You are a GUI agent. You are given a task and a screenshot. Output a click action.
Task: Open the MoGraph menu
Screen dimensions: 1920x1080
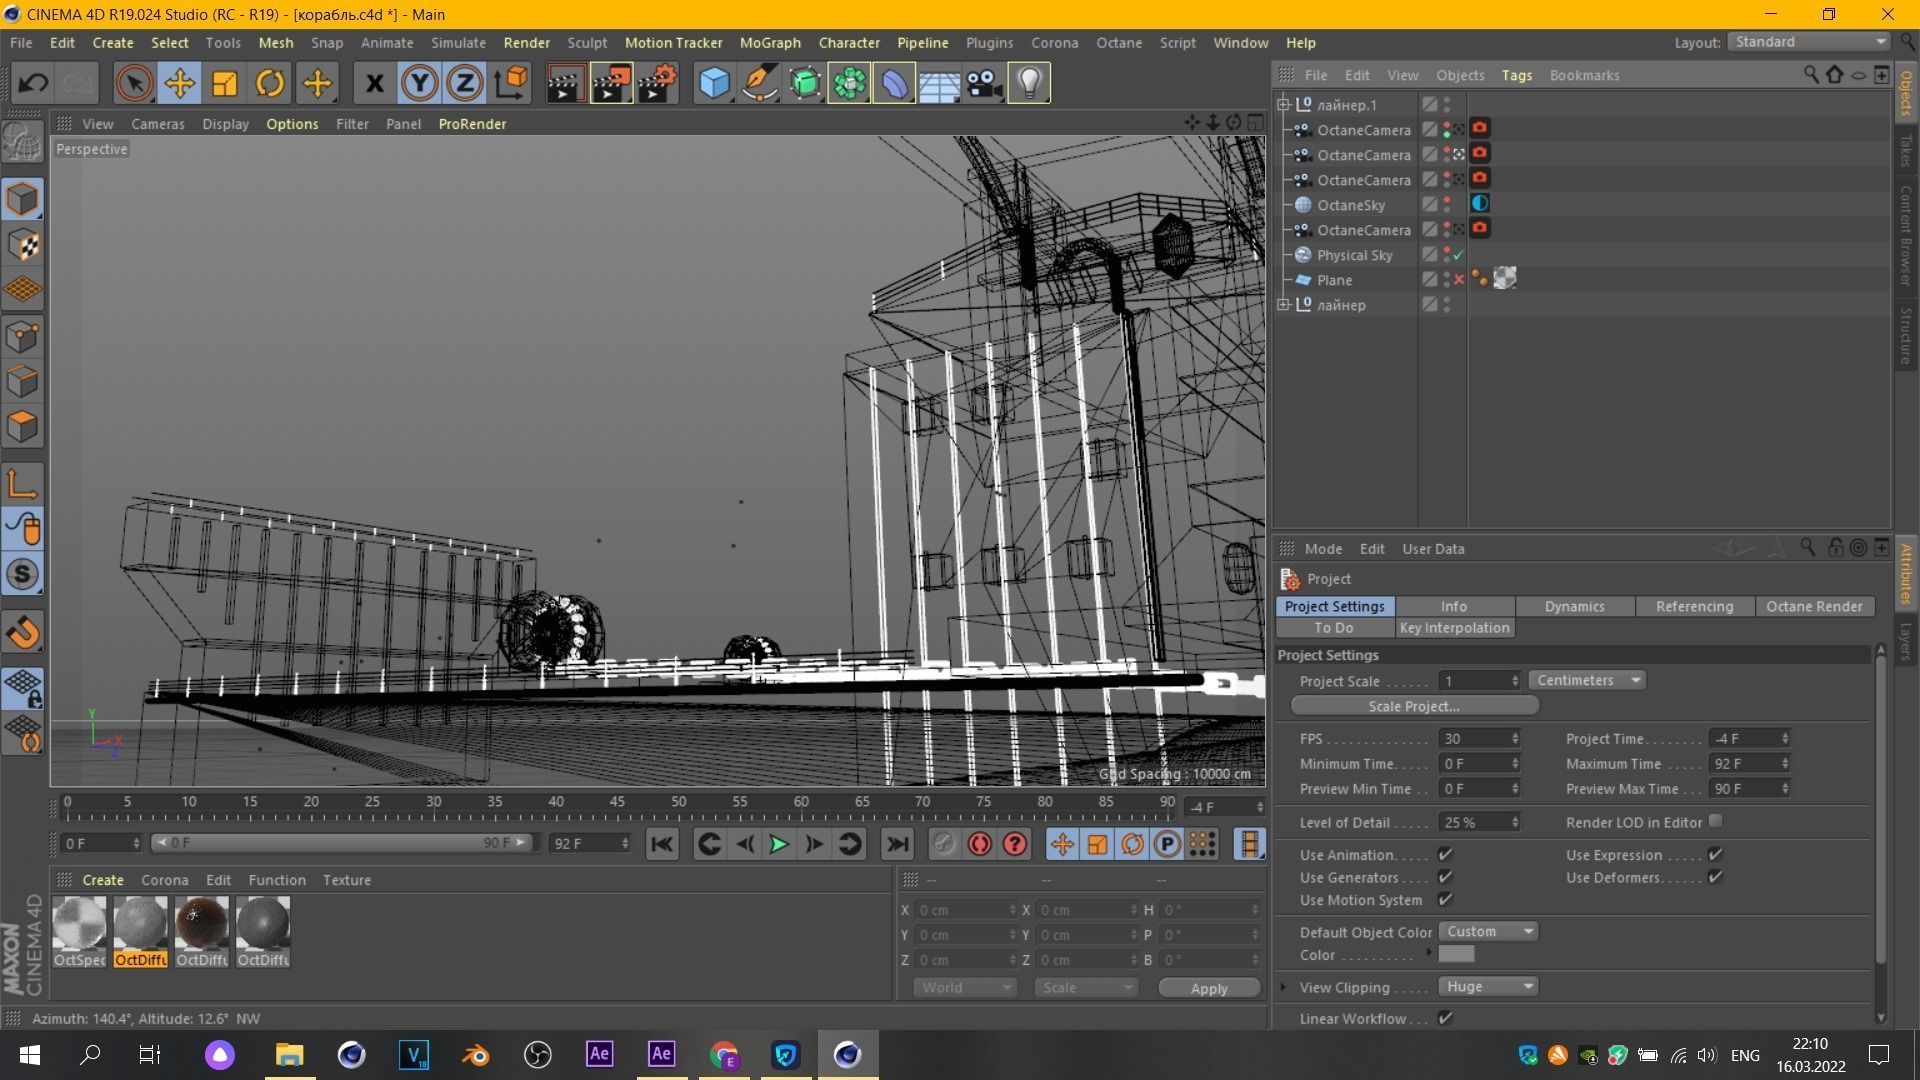(770, 42)
